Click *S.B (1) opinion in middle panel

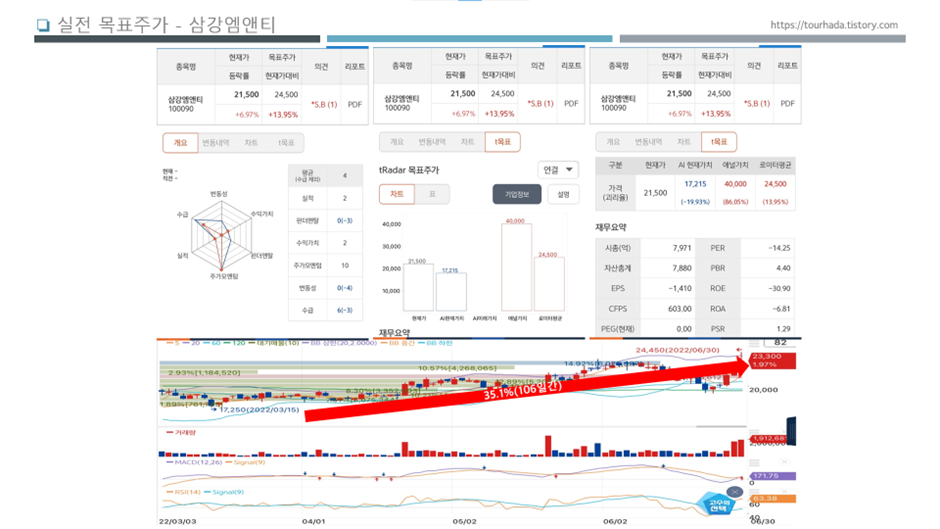click(541, 104)
